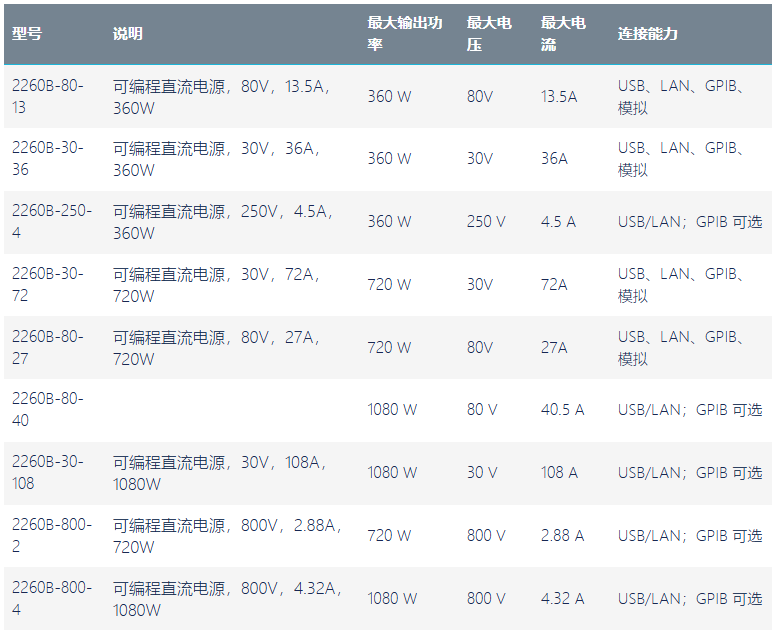Open model 2260B-800-2

pos(52,536)
